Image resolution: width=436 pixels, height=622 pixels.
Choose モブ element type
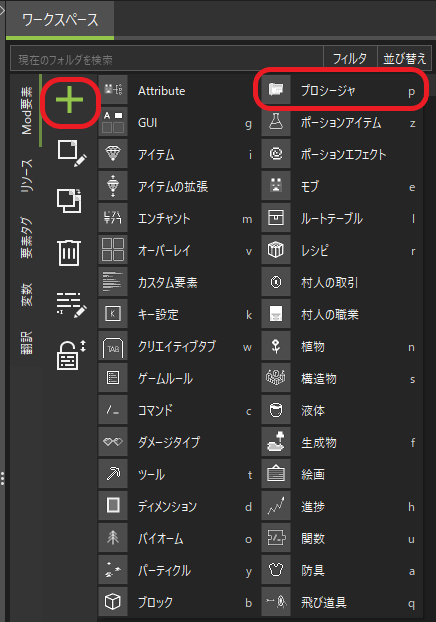coord(341,186)
